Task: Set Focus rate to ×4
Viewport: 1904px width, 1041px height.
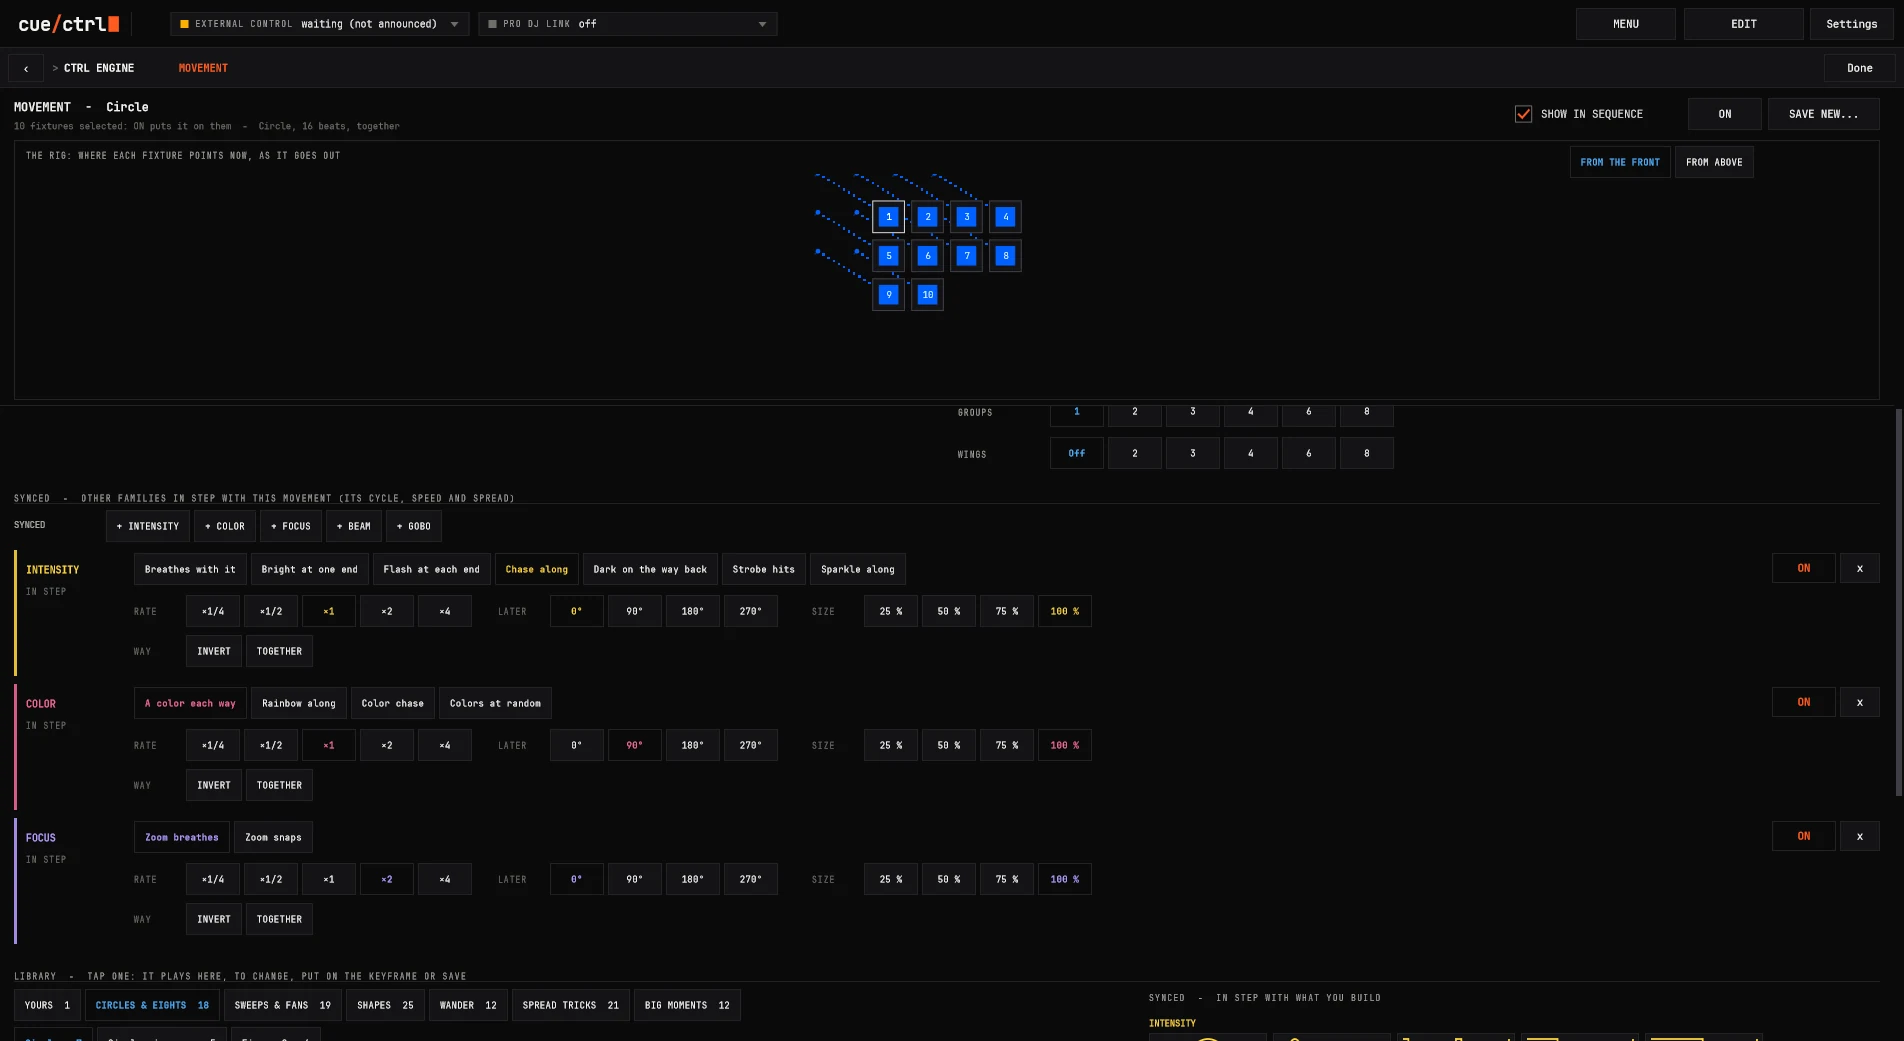Action: point(444,879)
